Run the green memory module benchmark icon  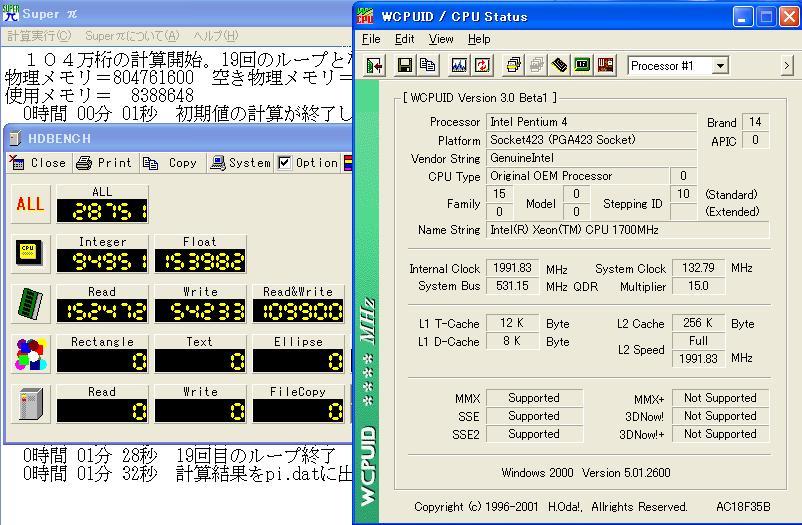click(31, 304)
